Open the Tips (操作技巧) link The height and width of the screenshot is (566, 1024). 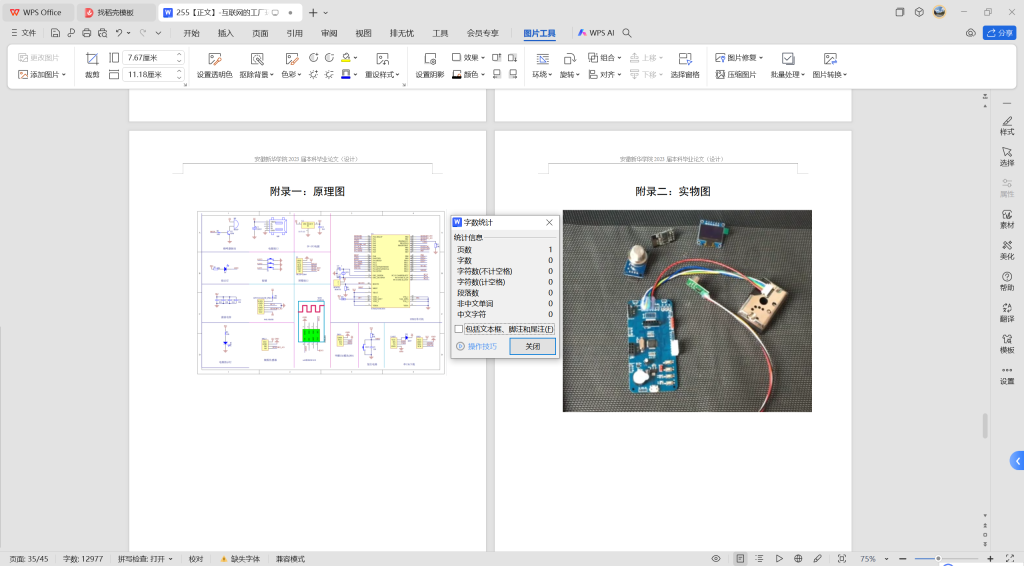pyautogui.click(x=477, y=347)
